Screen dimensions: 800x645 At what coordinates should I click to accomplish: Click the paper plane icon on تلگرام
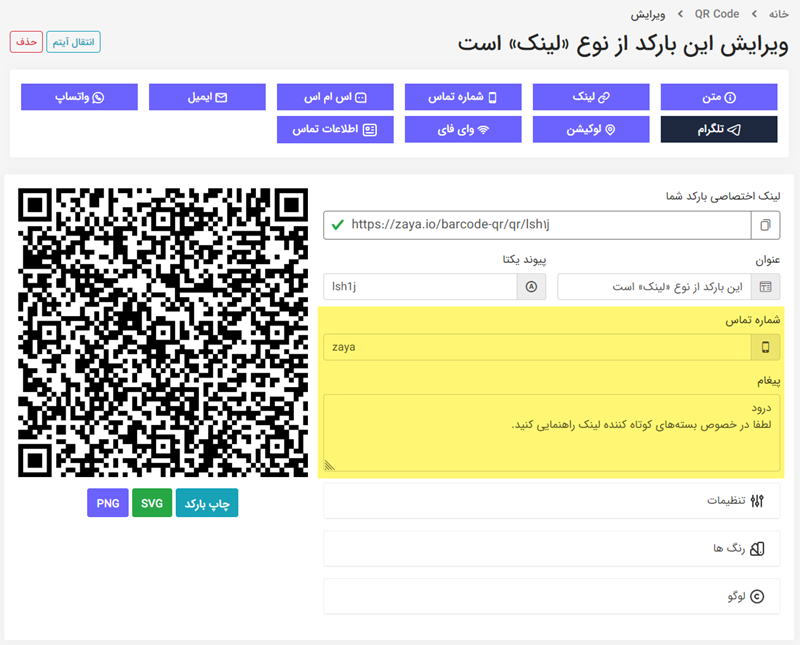(733, 130)
